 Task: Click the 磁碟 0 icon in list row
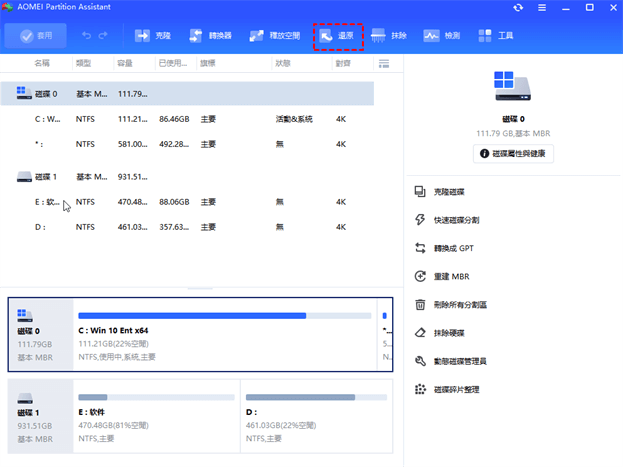point(24,93)
